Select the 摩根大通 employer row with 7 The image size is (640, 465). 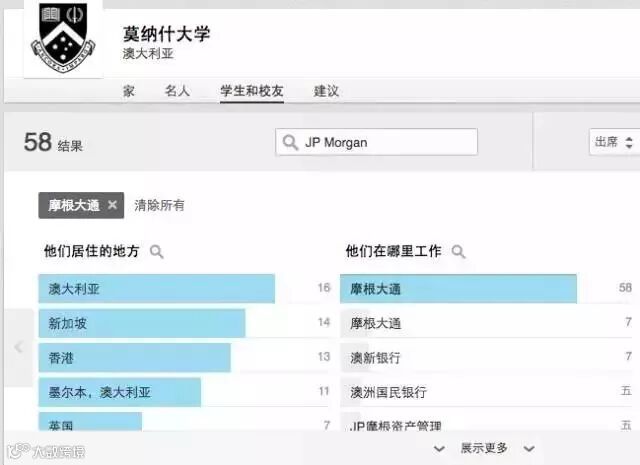click(486, 323)
